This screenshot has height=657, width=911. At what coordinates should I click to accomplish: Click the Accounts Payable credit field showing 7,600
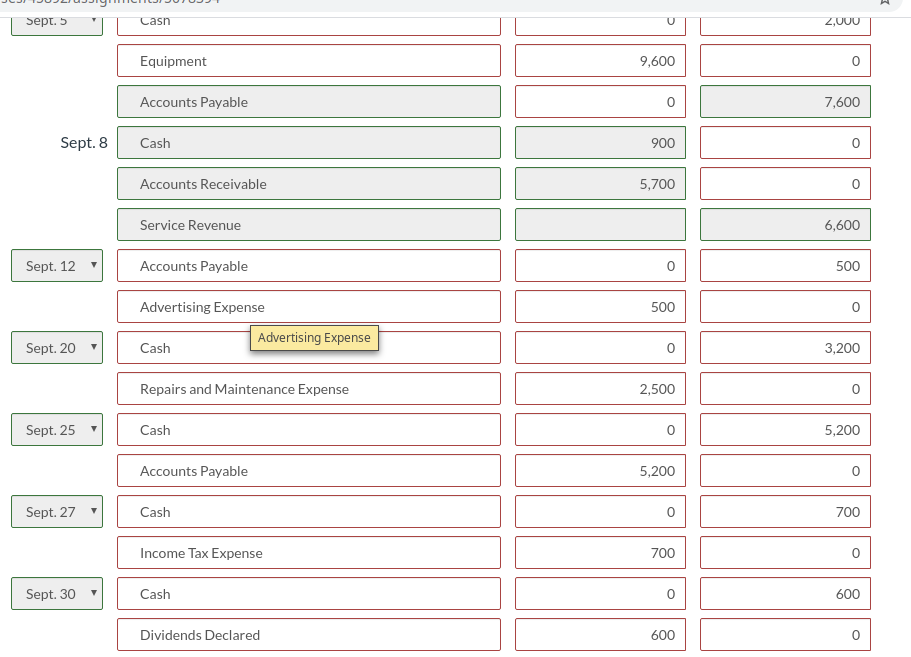785,101
